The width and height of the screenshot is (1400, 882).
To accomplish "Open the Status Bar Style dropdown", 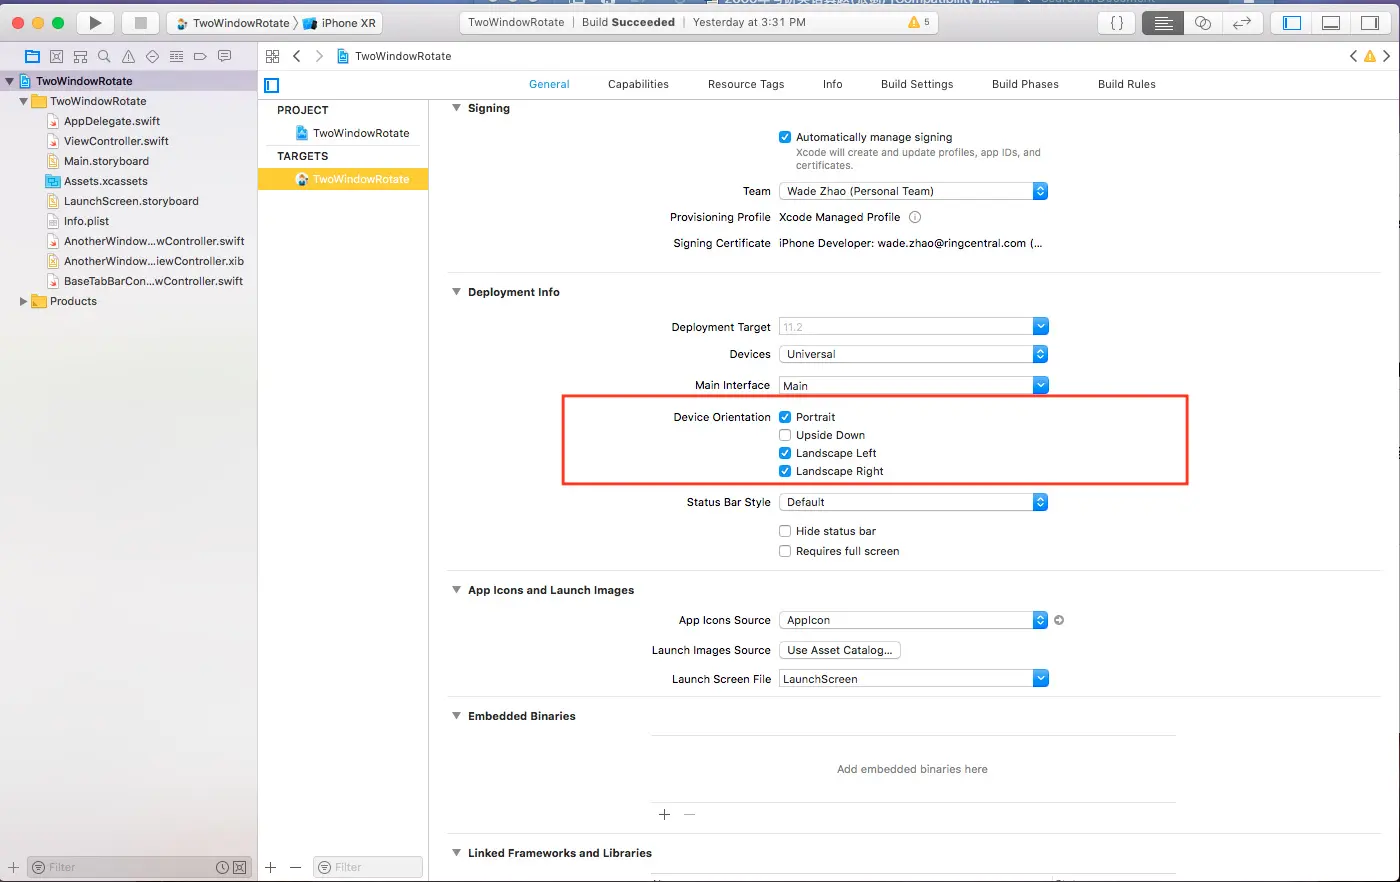I will (x=913, y=502).
